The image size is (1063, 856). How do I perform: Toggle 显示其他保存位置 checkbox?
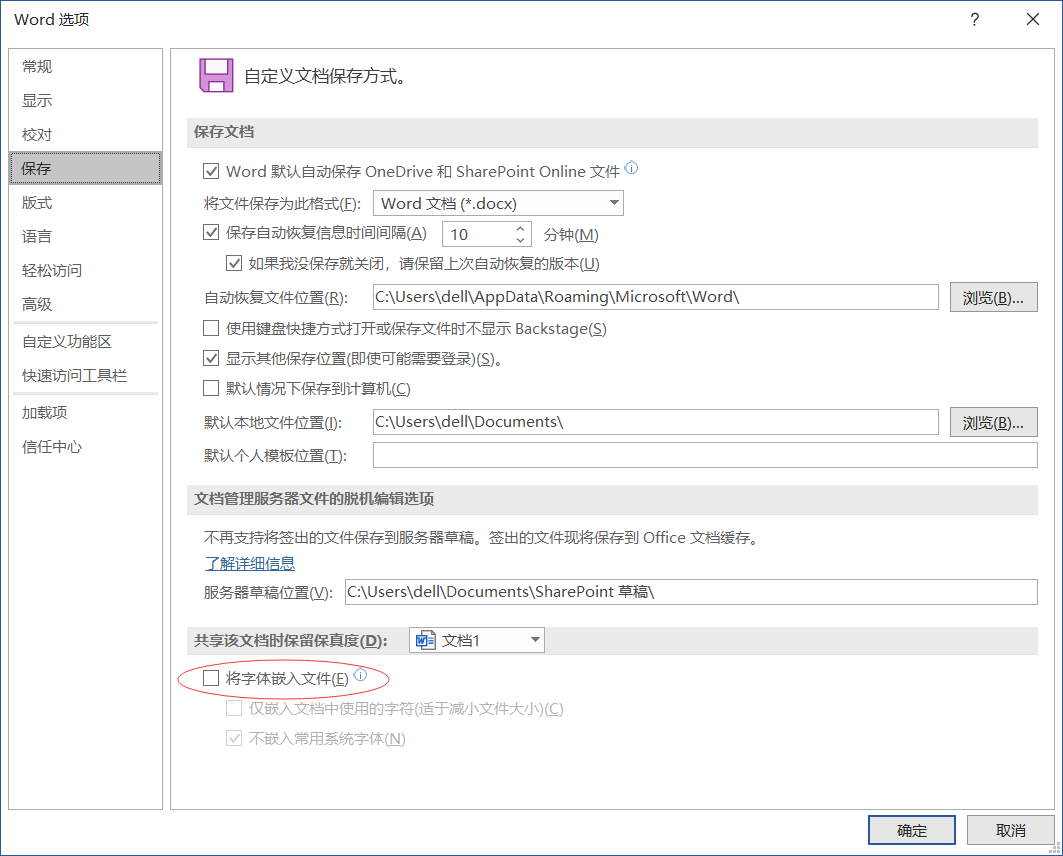point(211,359)
